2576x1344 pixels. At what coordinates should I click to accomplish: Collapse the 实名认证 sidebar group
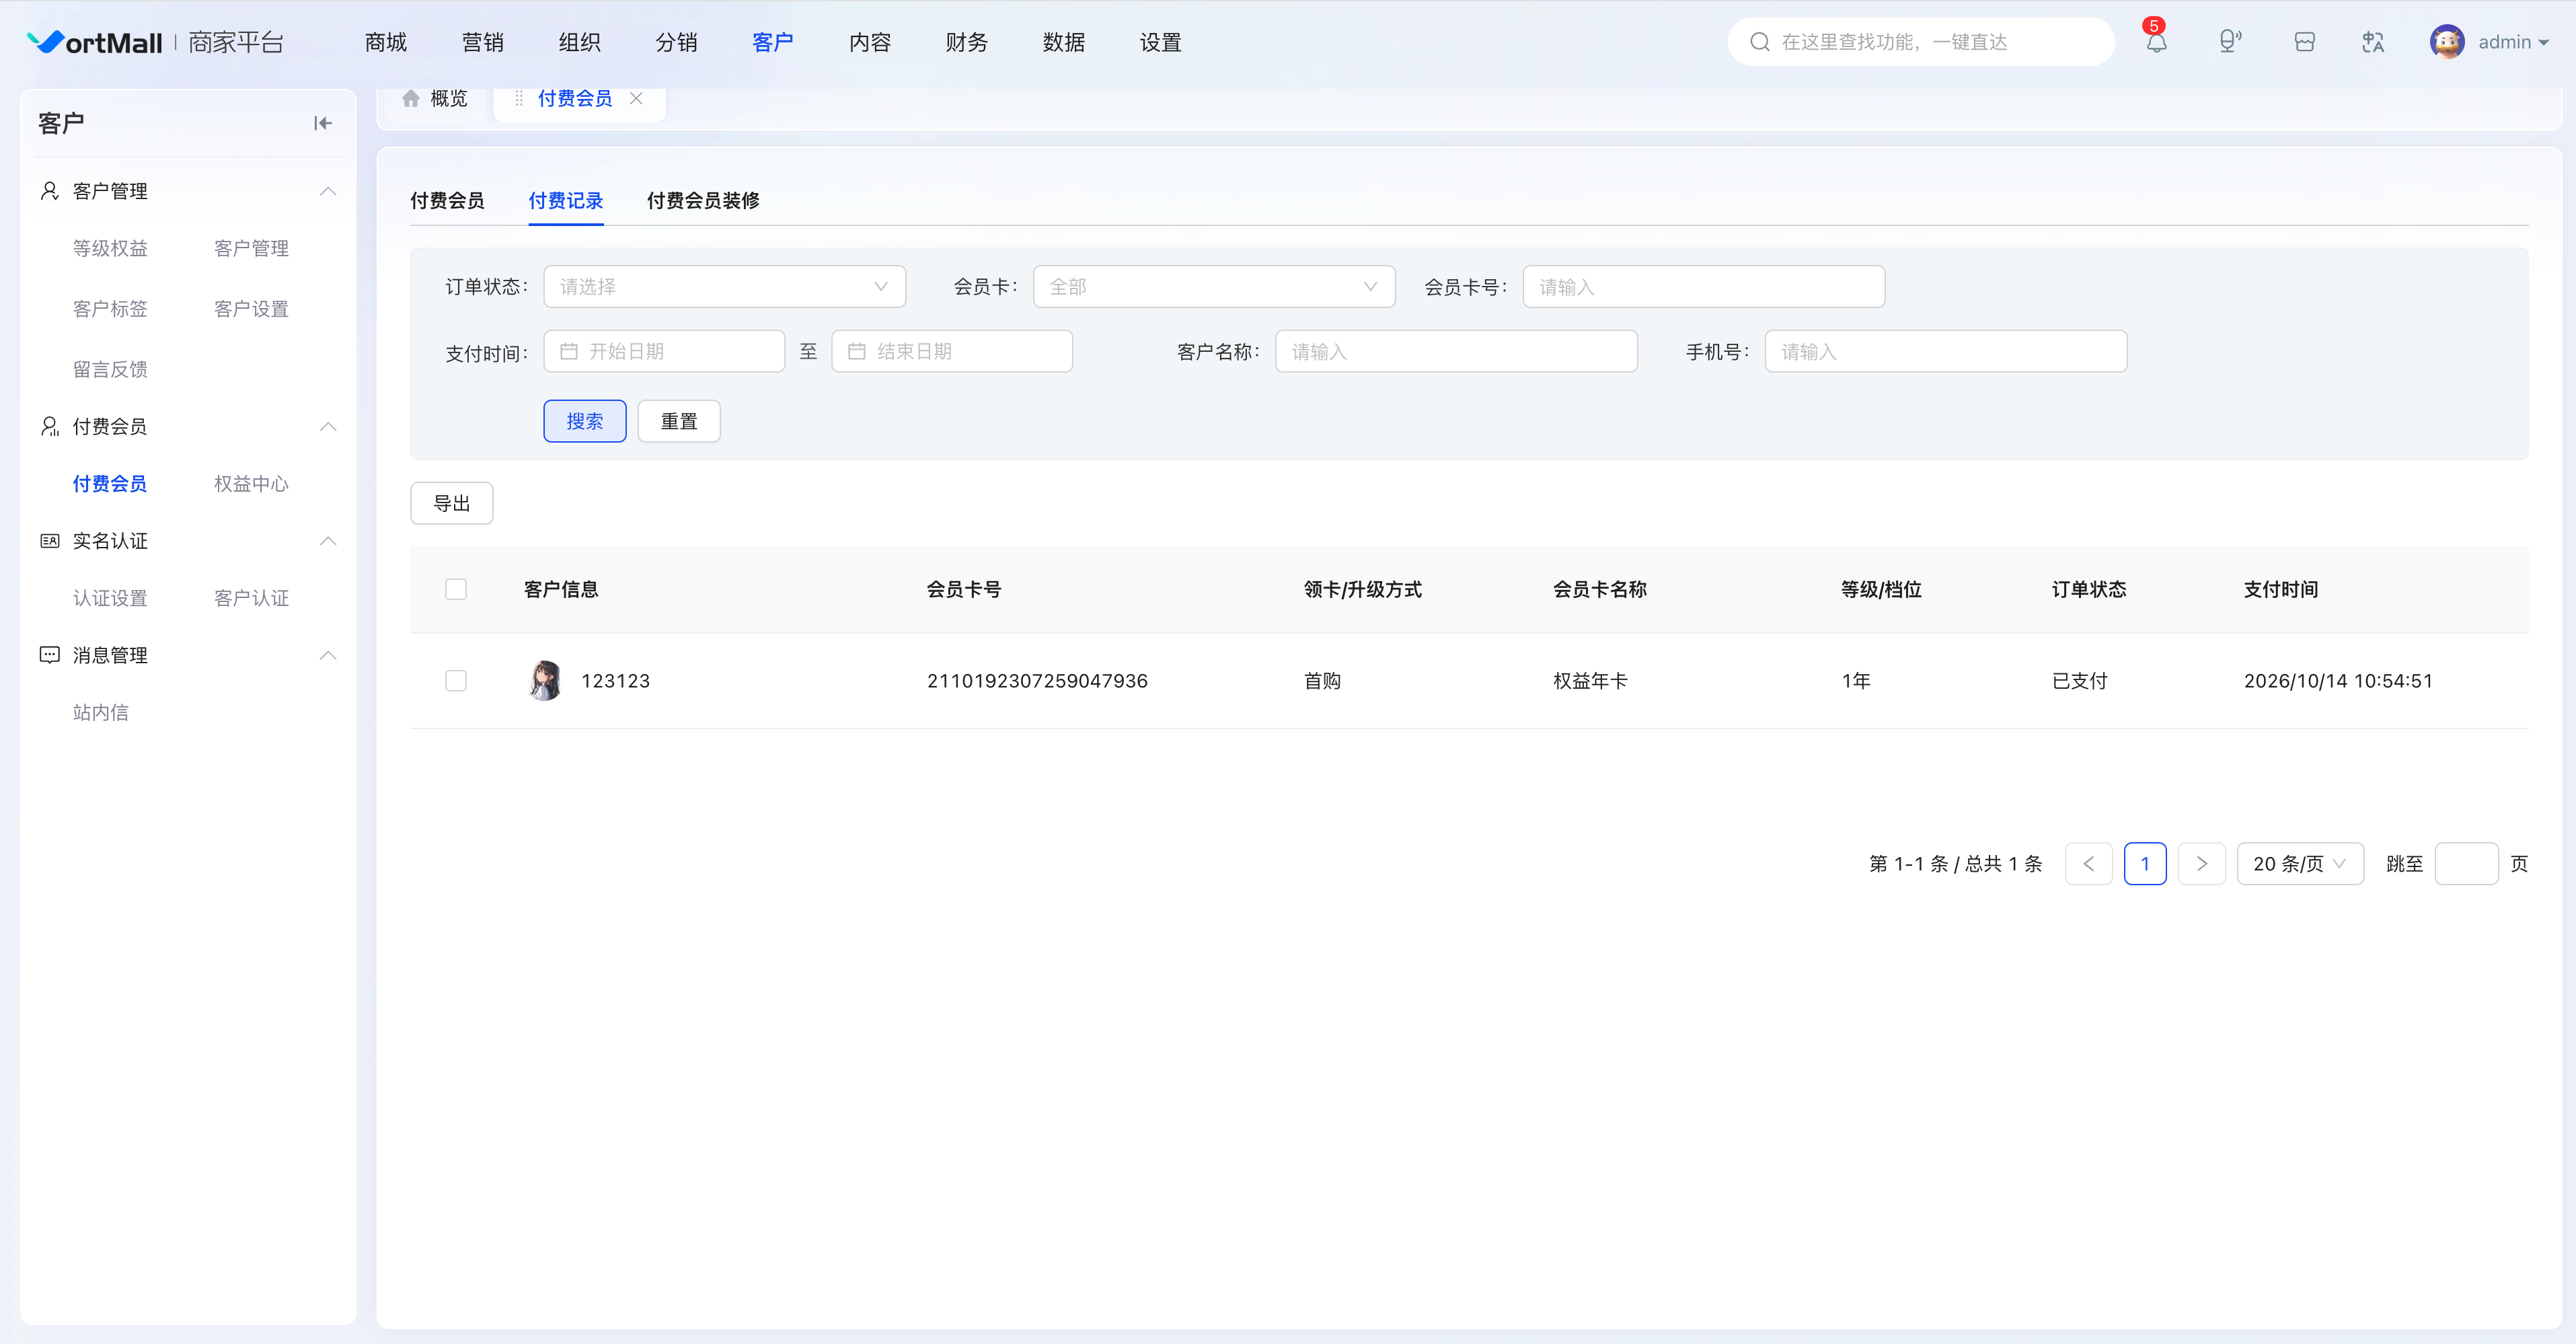(x=327, y=541)
